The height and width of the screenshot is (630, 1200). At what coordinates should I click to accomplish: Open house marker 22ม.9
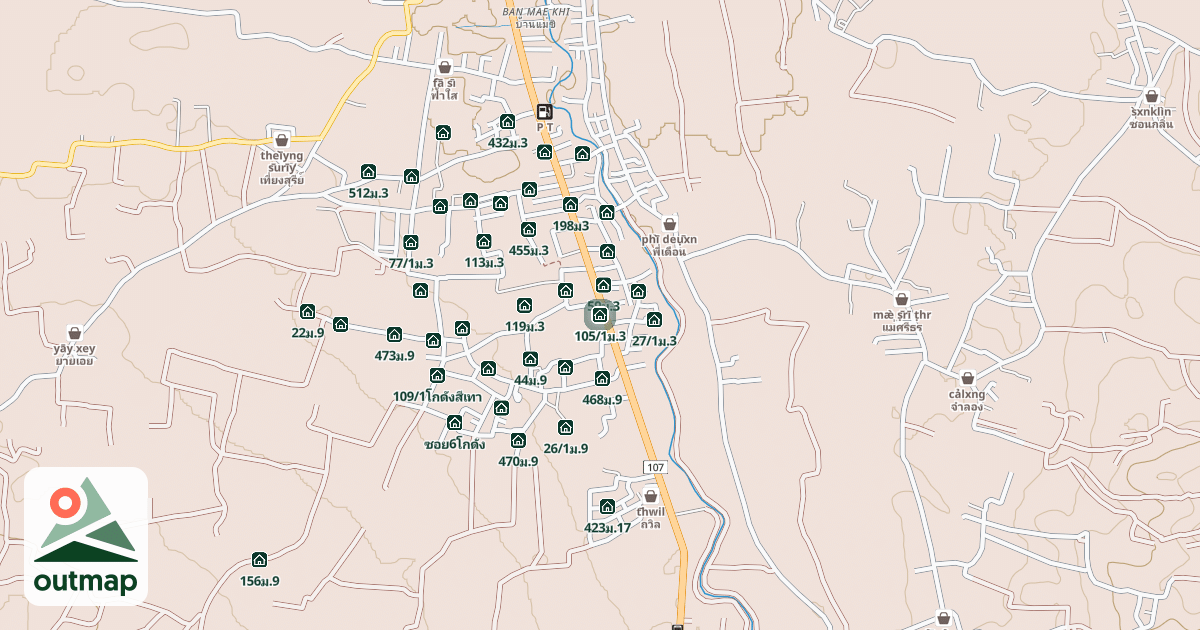[307, 311]
